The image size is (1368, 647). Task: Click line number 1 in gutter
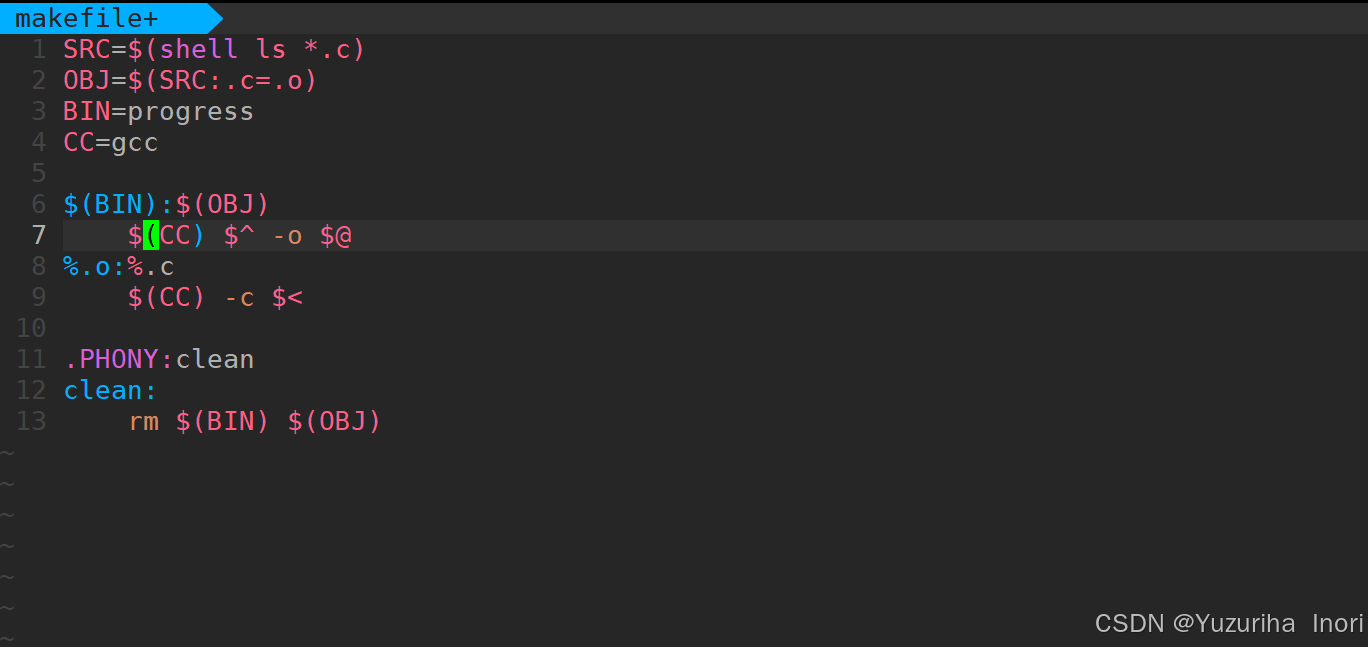point(38,49)
